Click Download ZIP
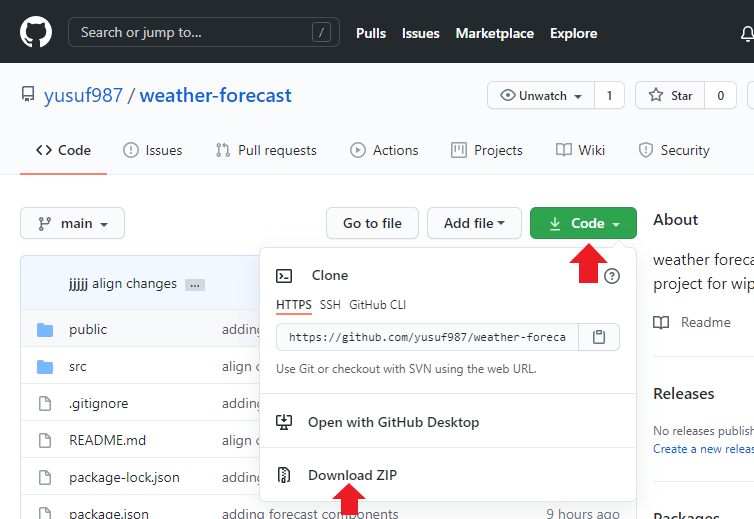This screenshot has width=754, height=519. (352, 475)
